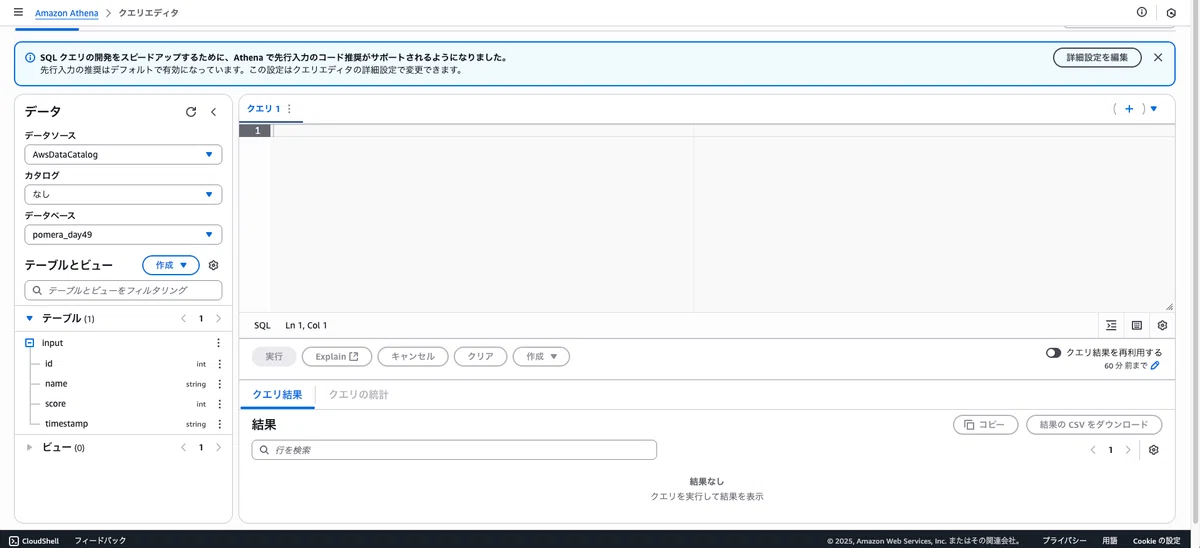
Task: Open Cookie の設定 in footer
Action: 1156,541
